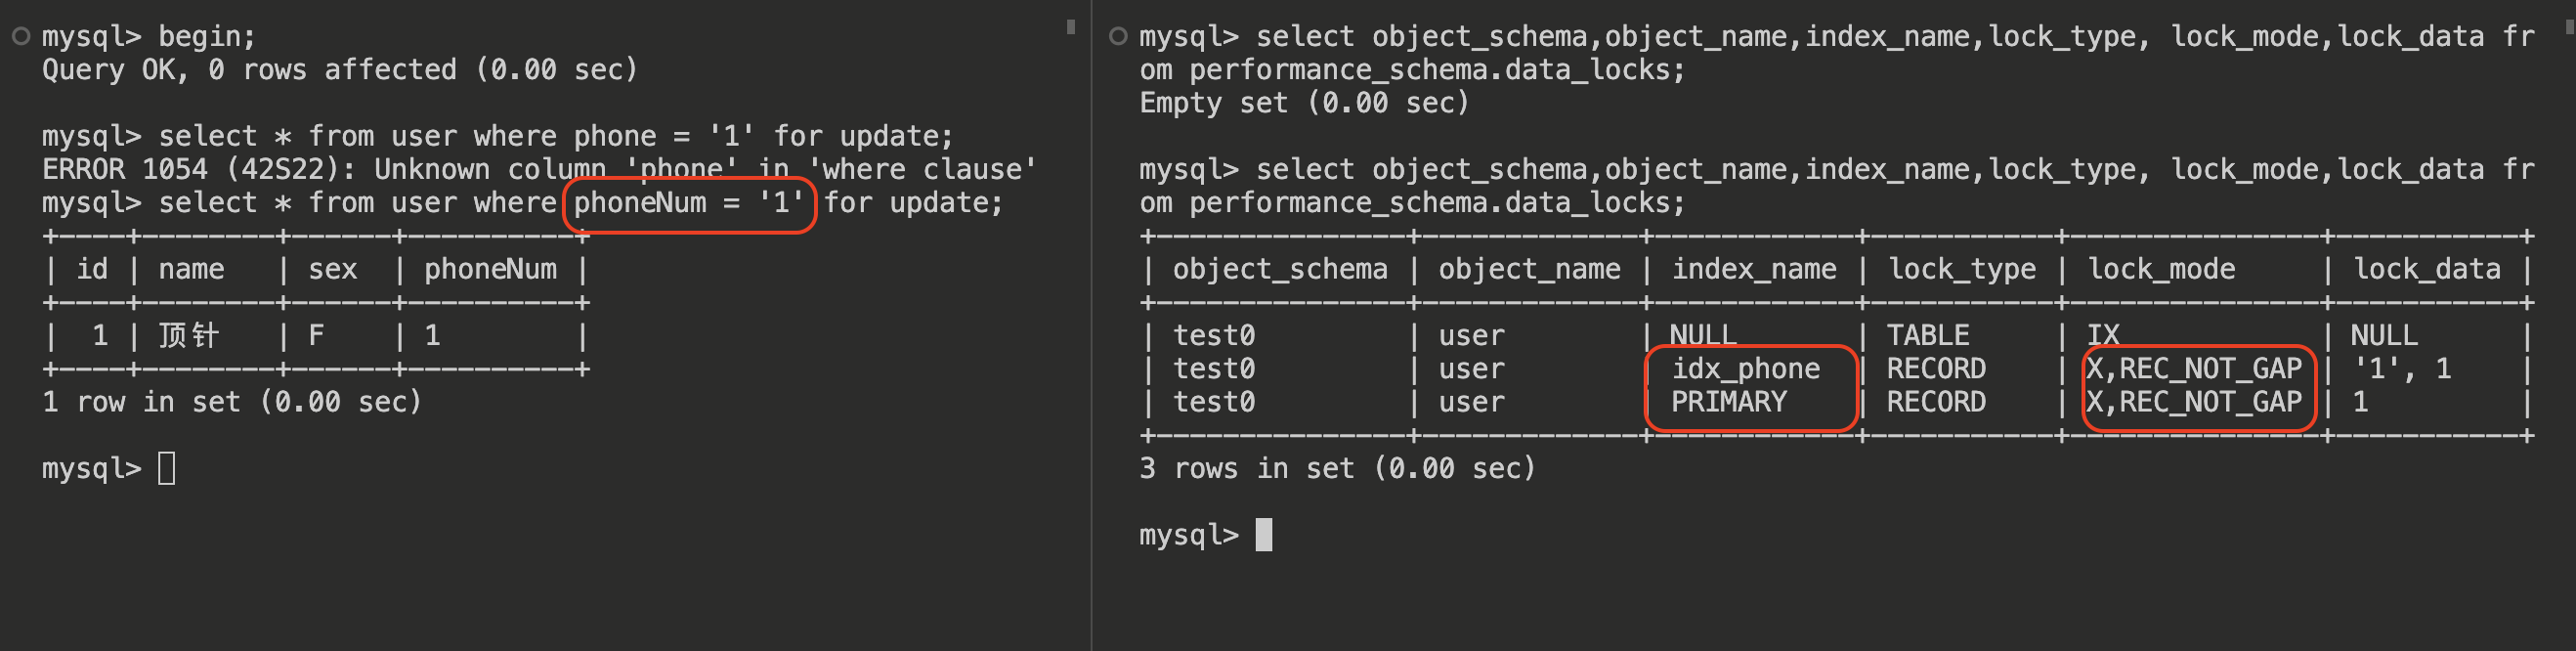Click the hollow cursor in the left terminal
2576x651 pixels.
[x=167, y=468]
